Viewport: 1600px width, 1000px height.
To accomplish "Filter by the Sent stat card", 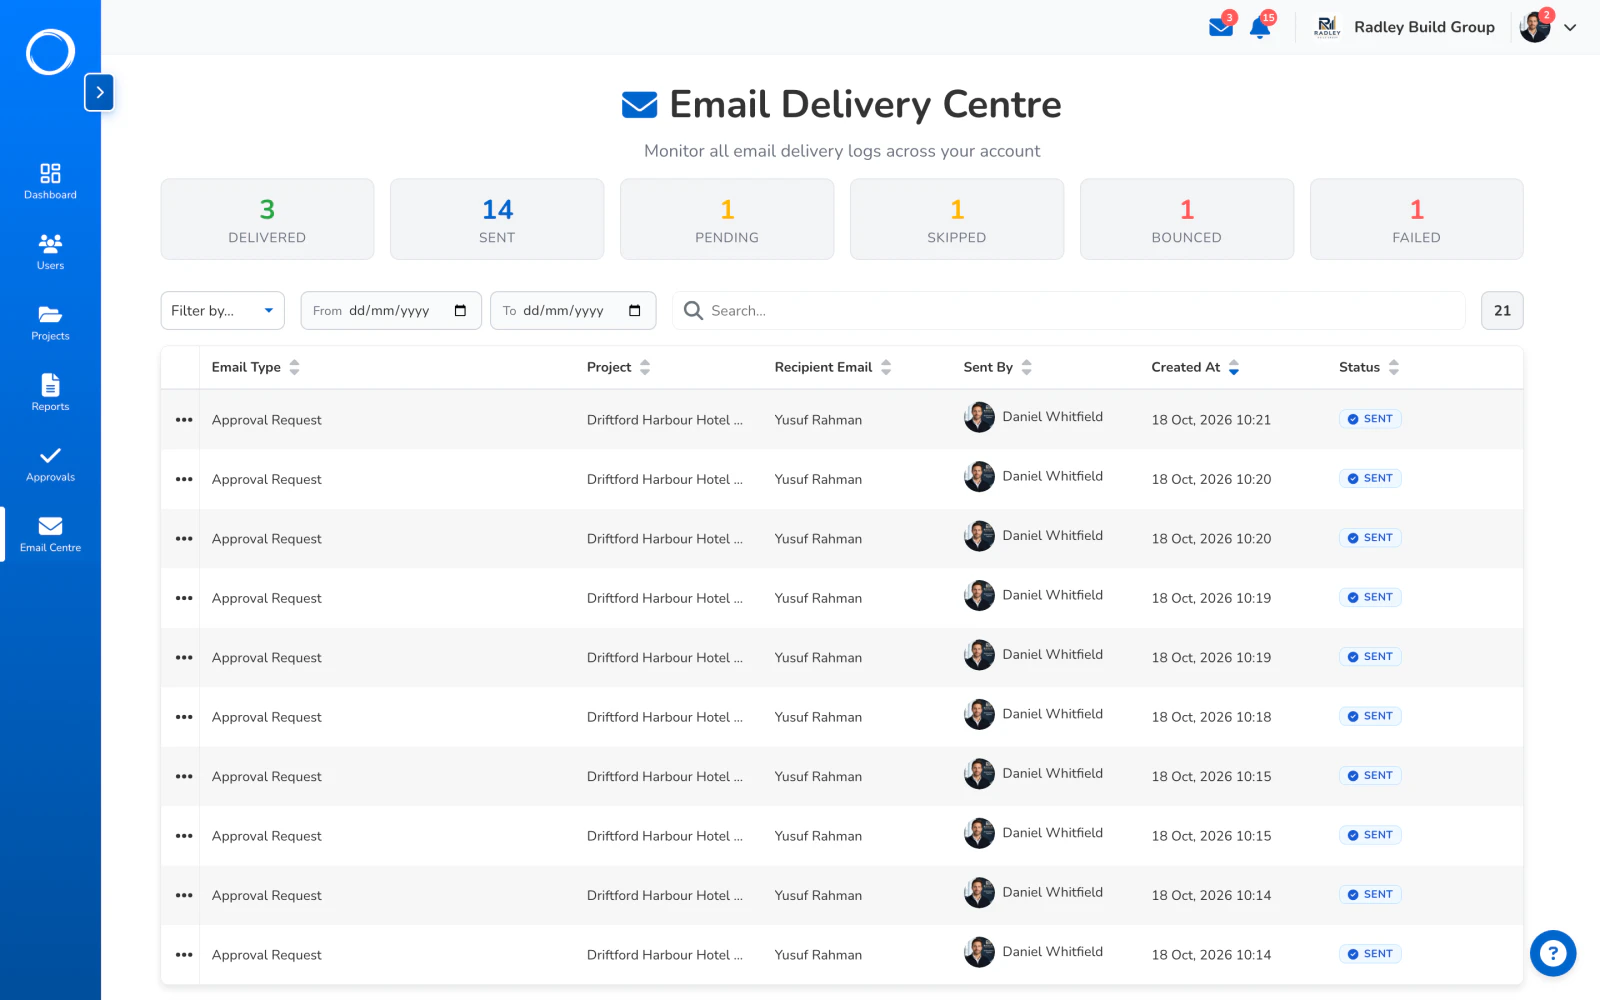I will (x=497, y=219).
